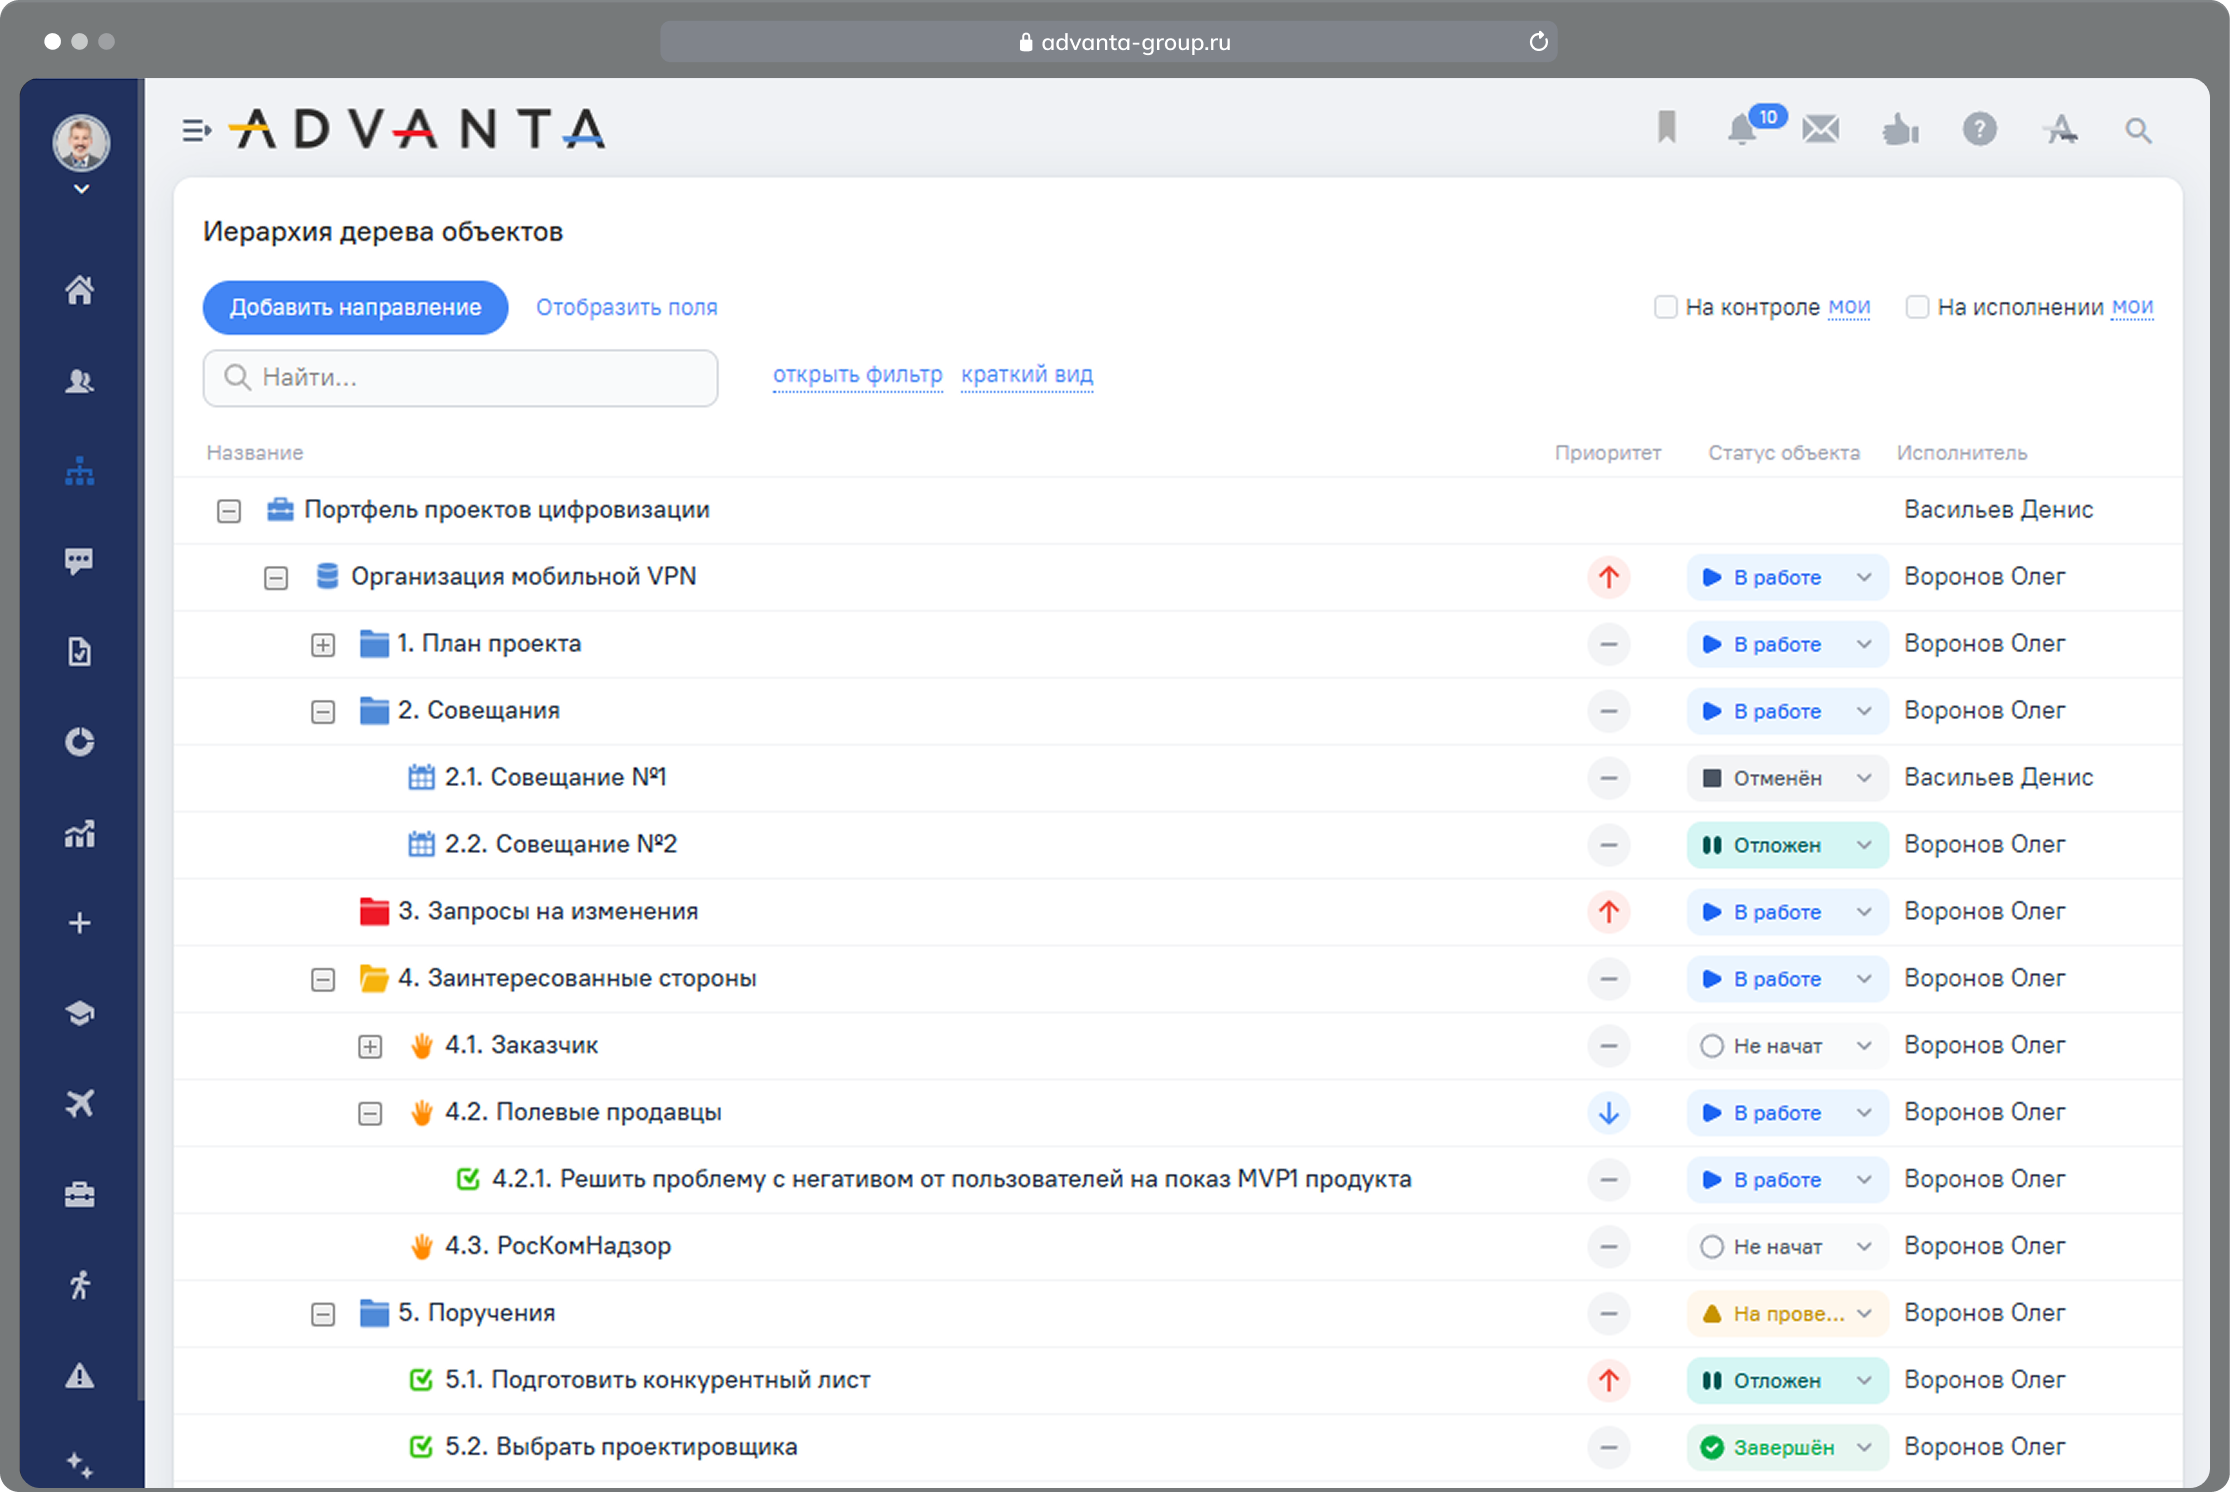
Task: Open the 'краткий вид' link
Action: tap(1026, 375)
